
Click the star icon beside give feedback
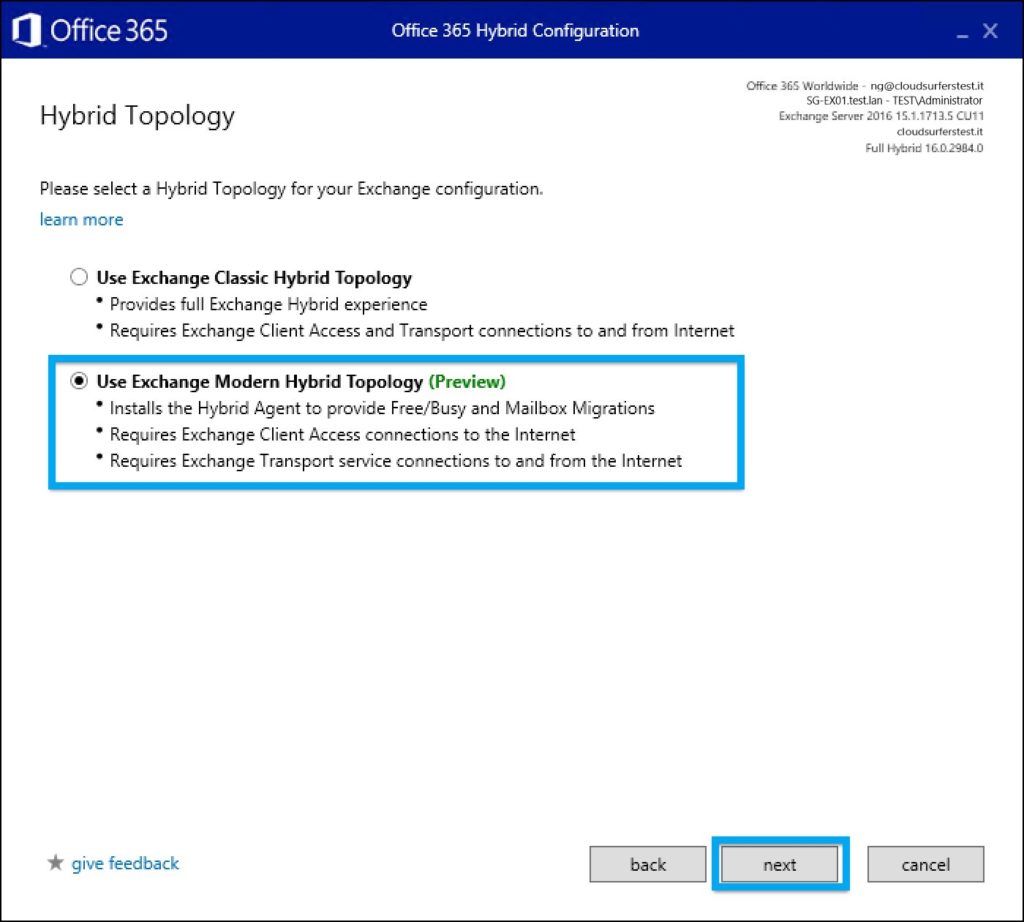[x=56, y=863]
